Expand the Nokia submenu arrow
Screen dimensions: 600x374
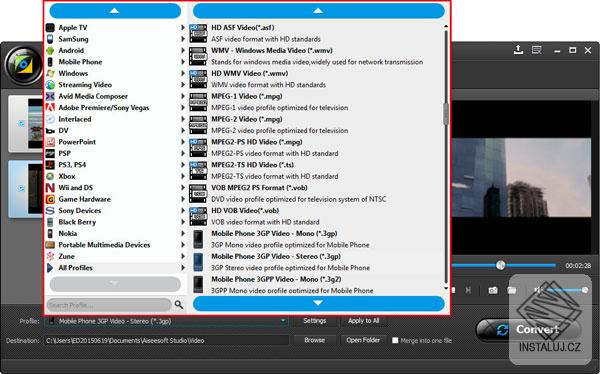(183, 234)
